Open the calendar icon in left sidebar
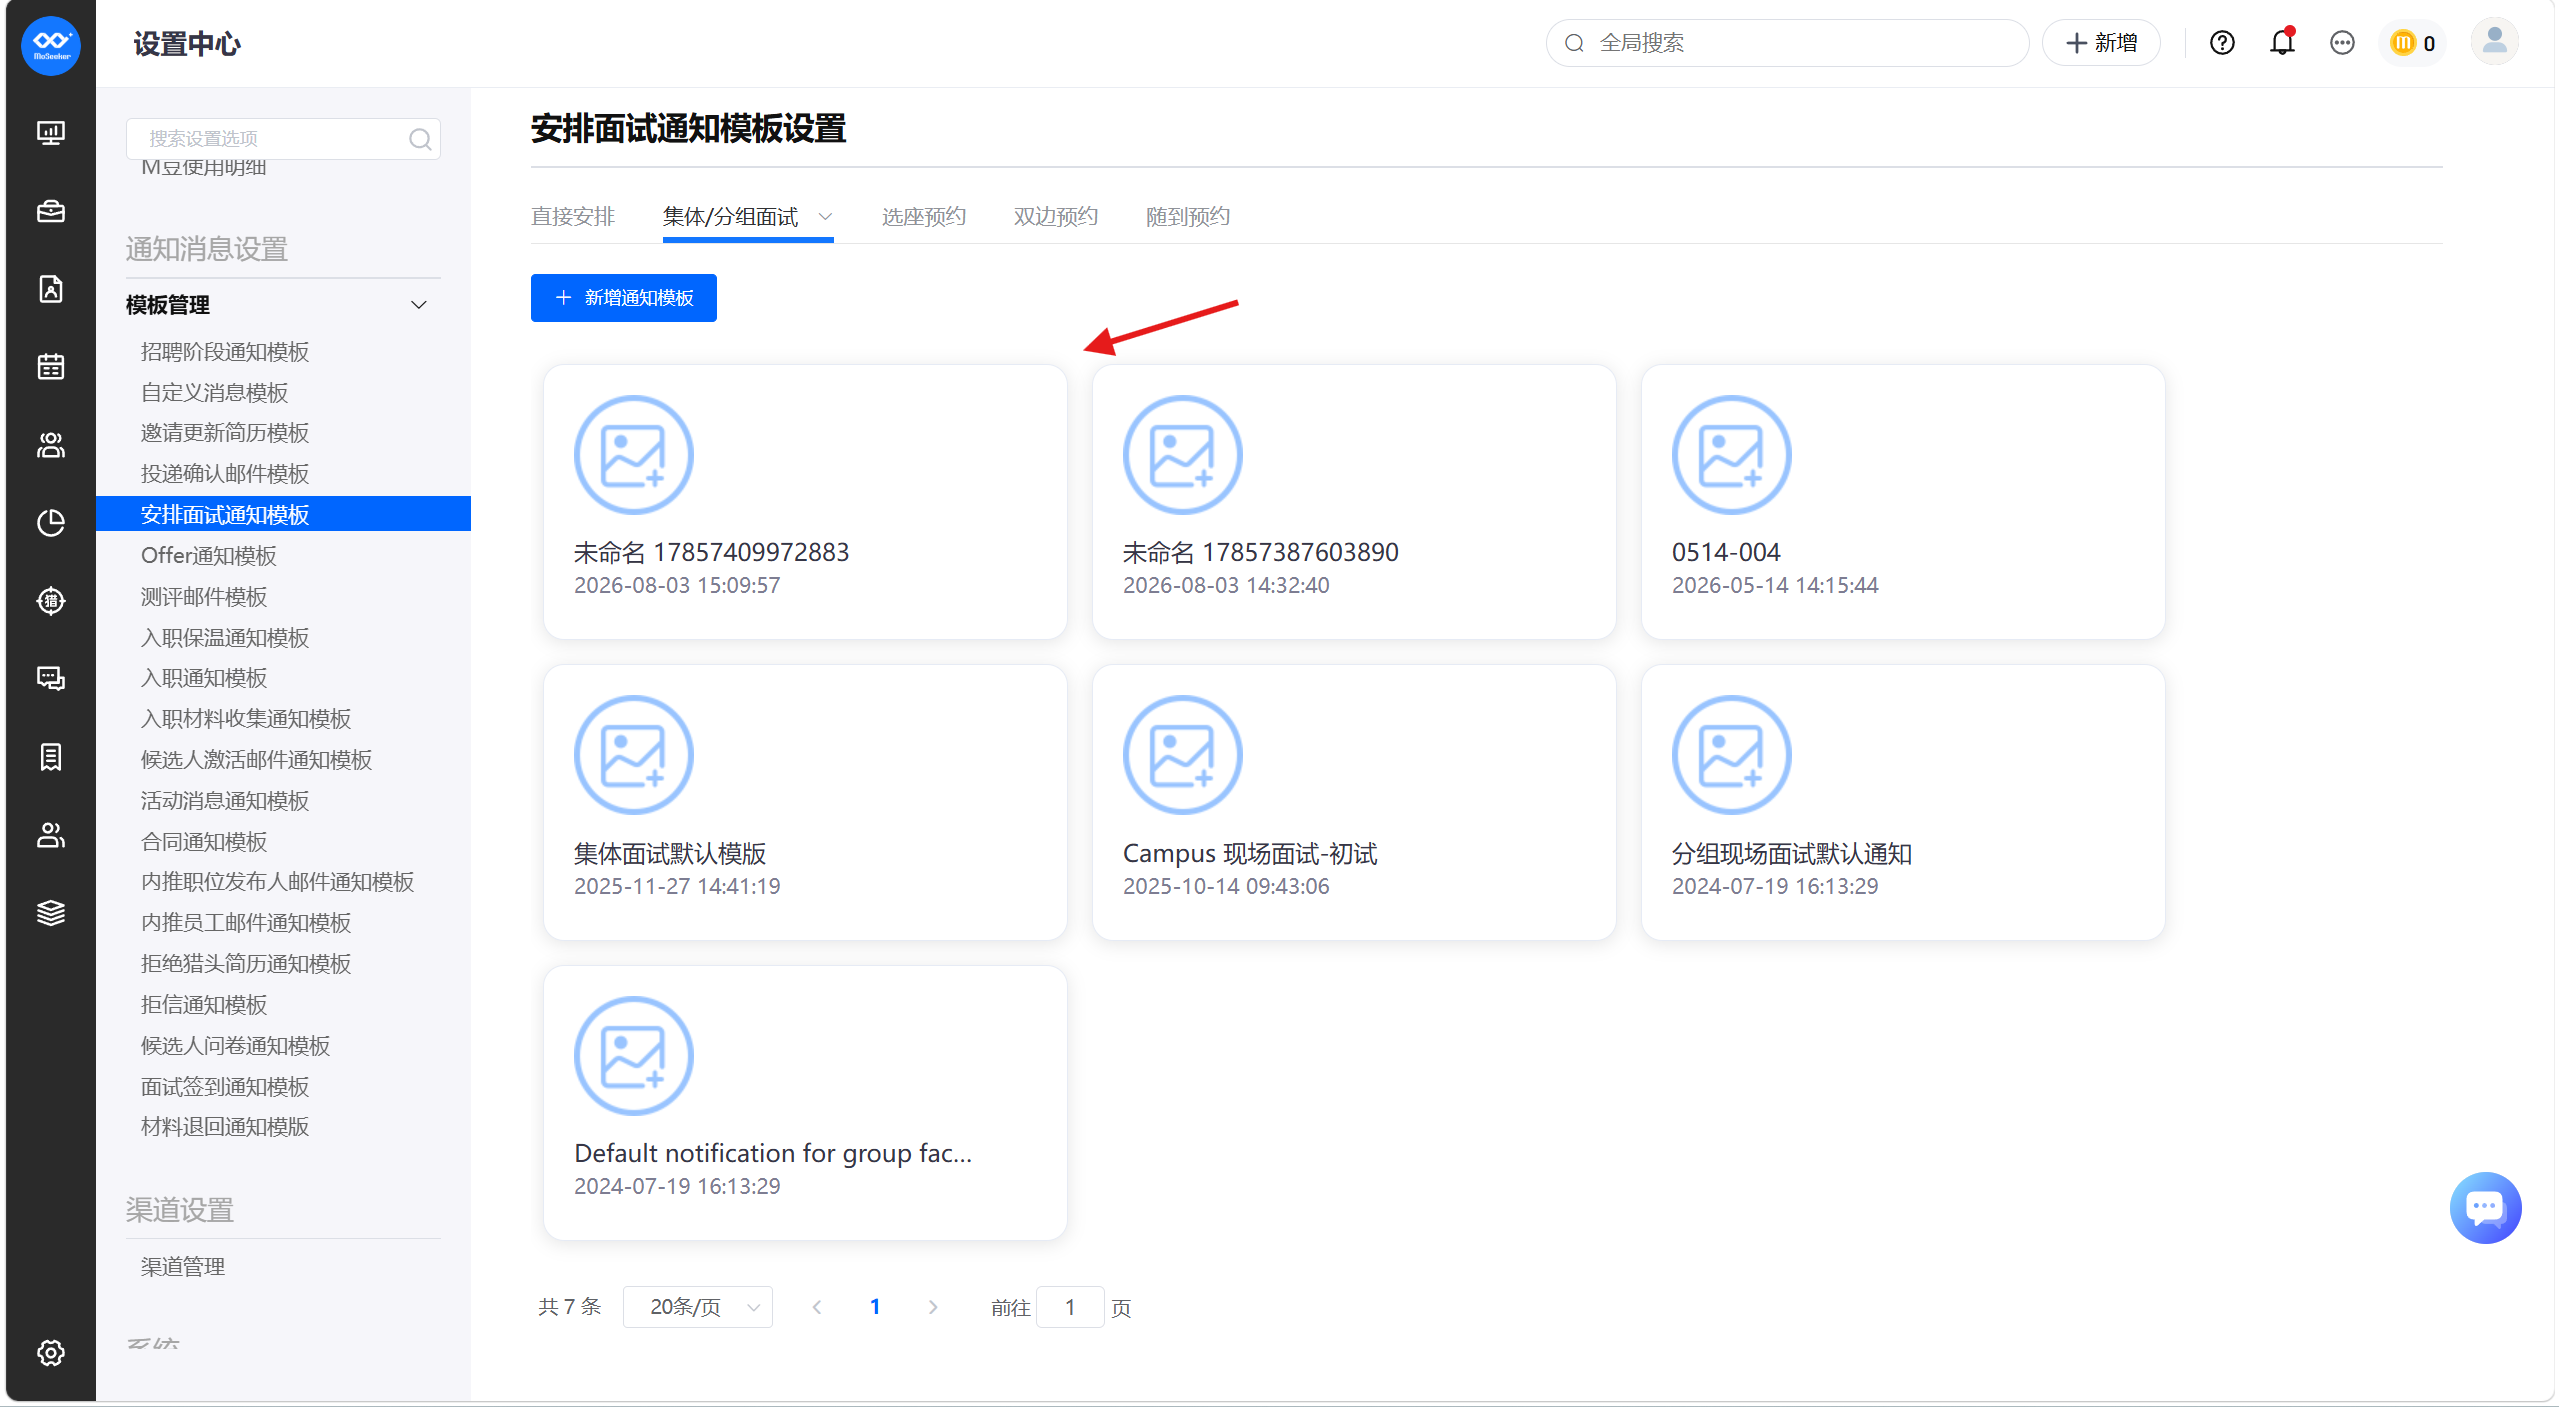The width and height of the screenshot is (2559, 1407). tap(51, 367)
